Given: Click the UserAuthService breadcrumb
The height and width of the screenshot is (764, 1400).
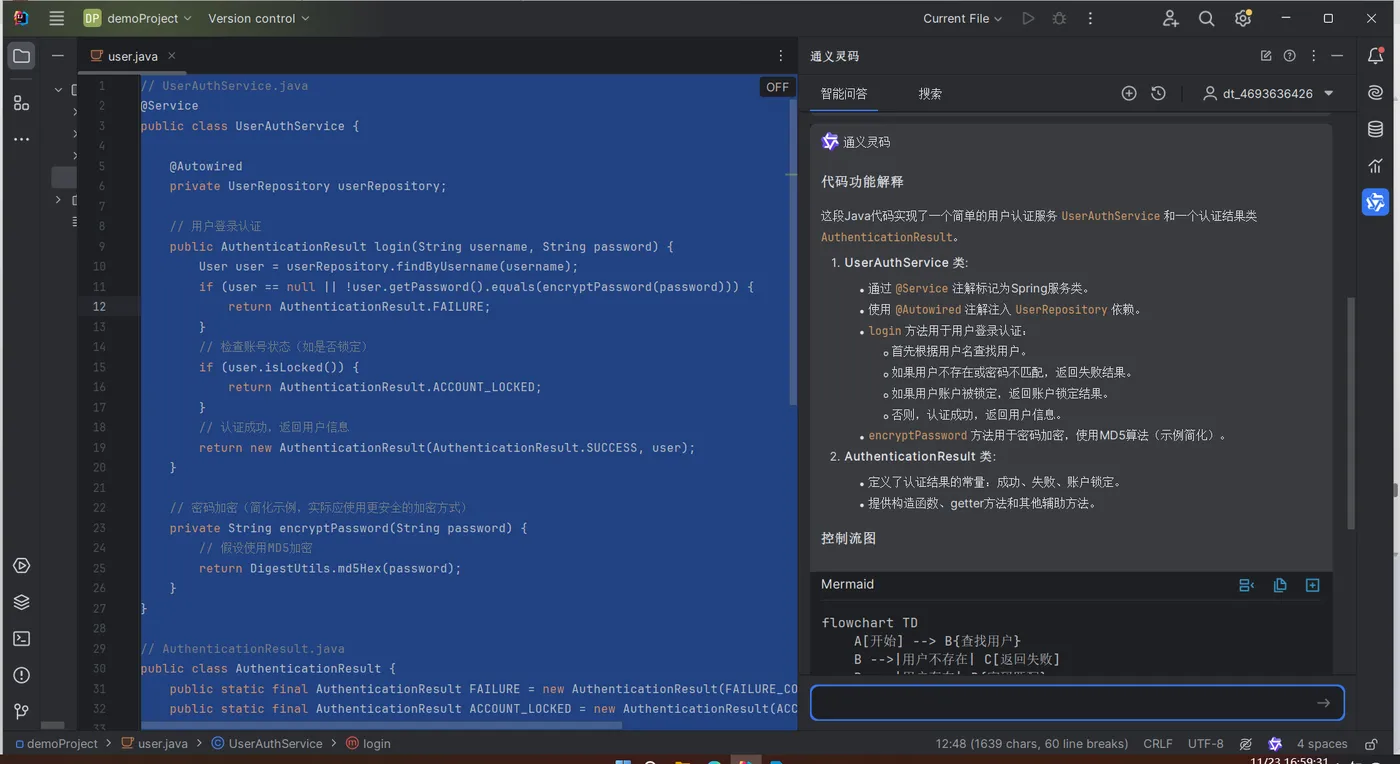Looking at the screenshot, I should coord(267,744).
